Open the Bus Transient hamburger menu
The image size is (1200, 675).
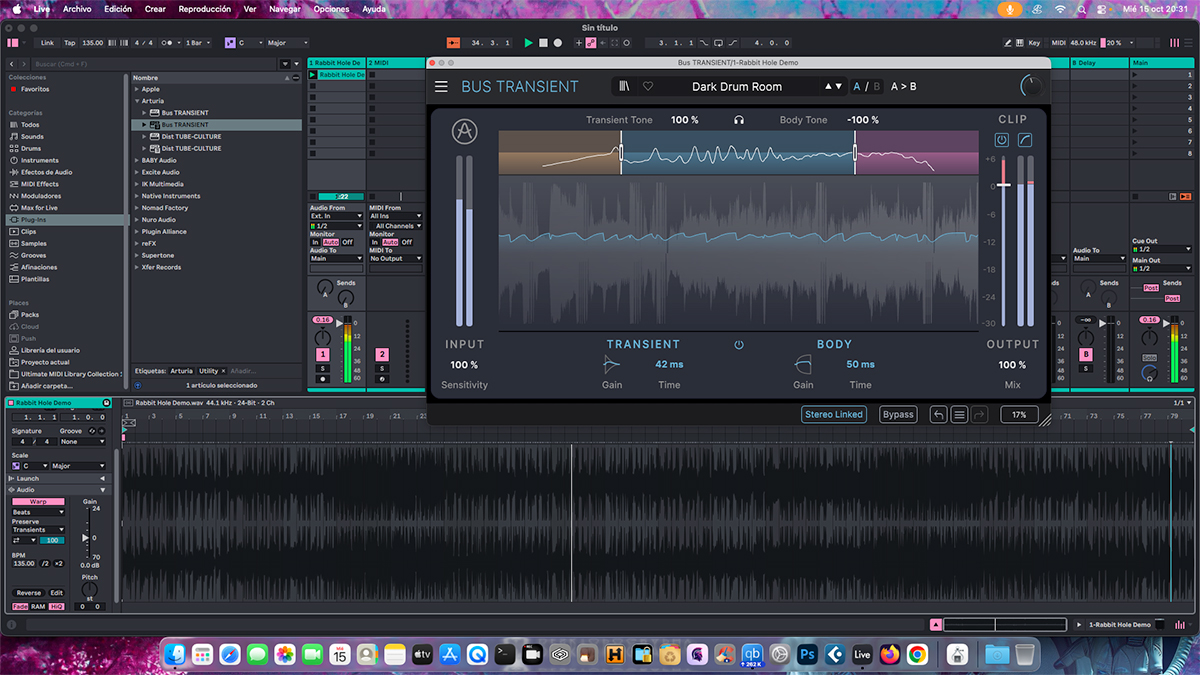point(441,87)
